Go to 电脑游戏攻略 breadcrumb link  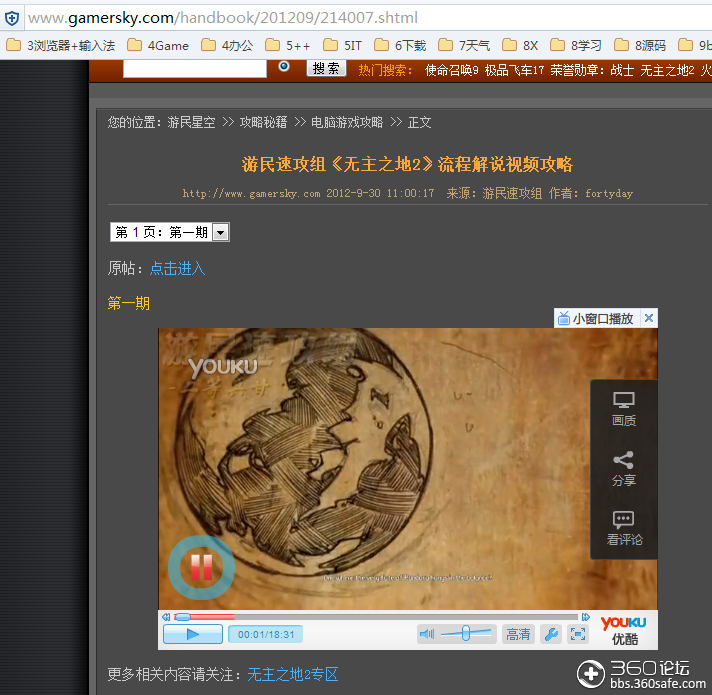pyautogui.click(x=347, y=122)
